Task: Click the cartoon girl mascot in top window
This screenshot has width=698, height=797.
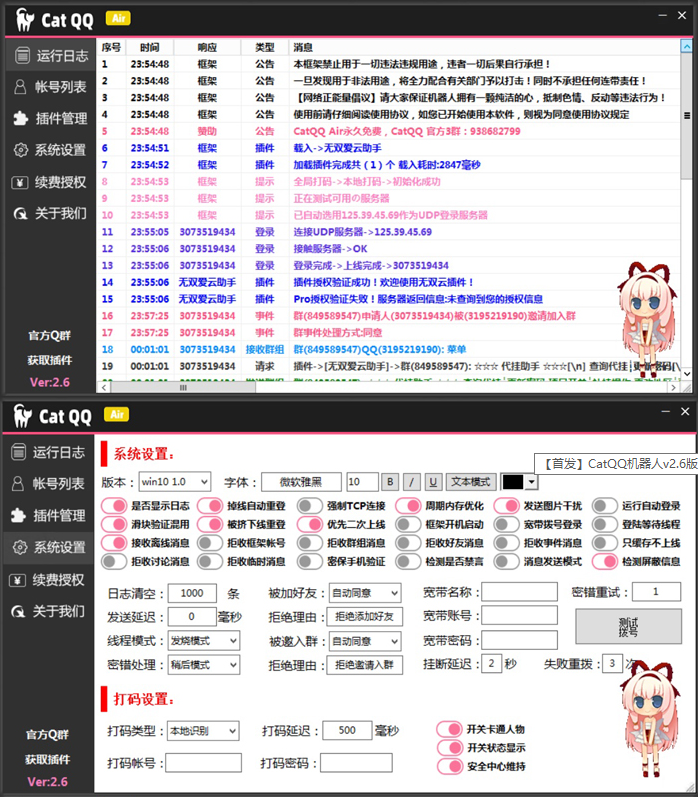Action: [647, 319]
